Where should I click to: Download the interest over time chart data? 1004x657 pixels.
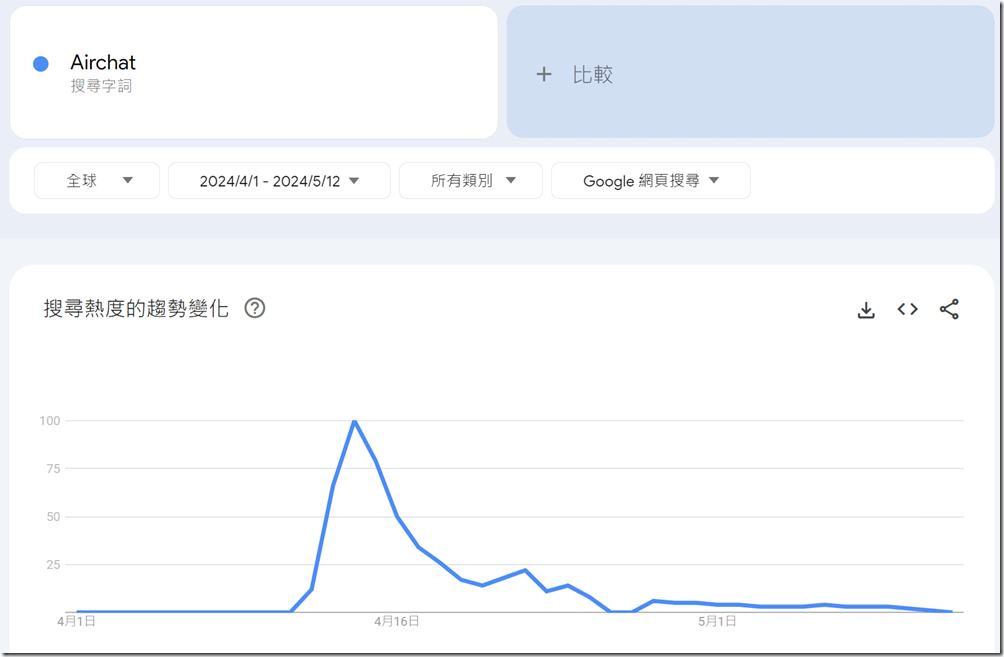(866, 310)
